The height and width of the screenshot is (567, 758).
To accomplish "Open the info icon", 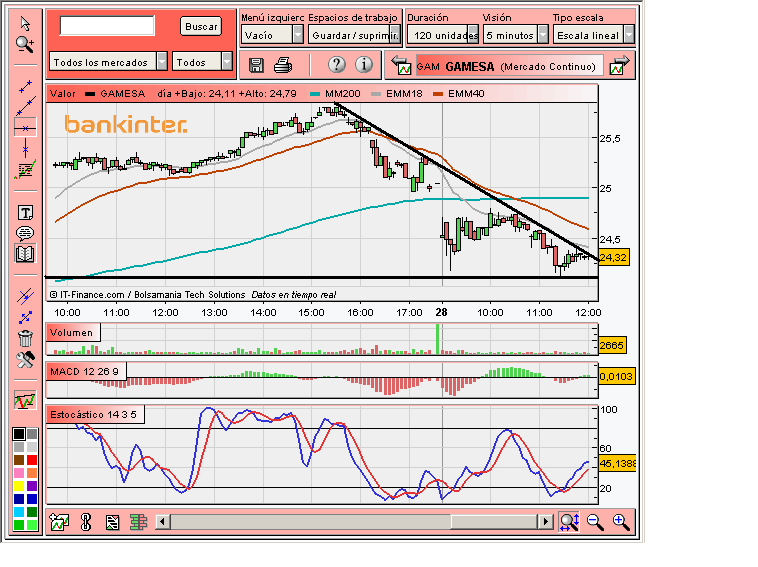I will click(364, 64).
